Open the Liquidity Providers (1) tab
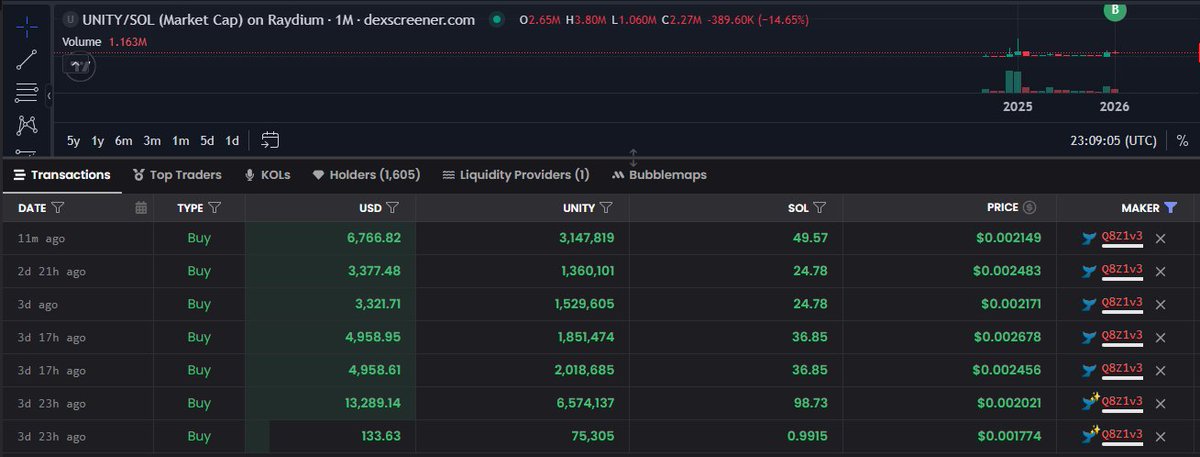 point(515,175)
